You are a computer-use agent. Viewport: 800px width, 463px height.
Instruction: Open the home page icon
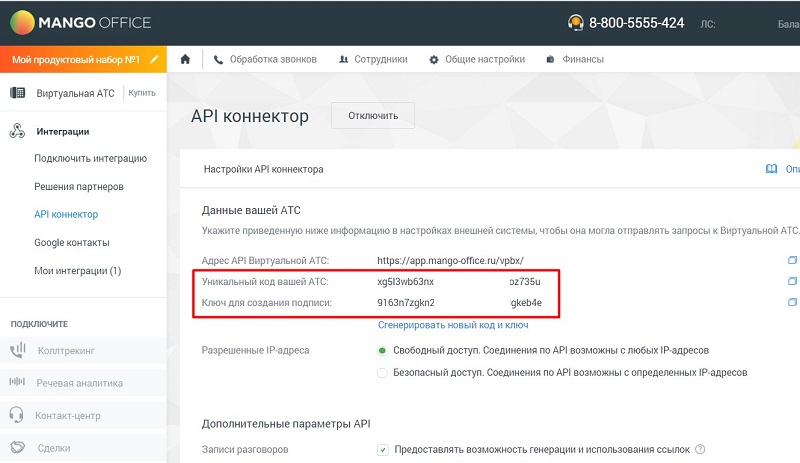tap(185, 59)
